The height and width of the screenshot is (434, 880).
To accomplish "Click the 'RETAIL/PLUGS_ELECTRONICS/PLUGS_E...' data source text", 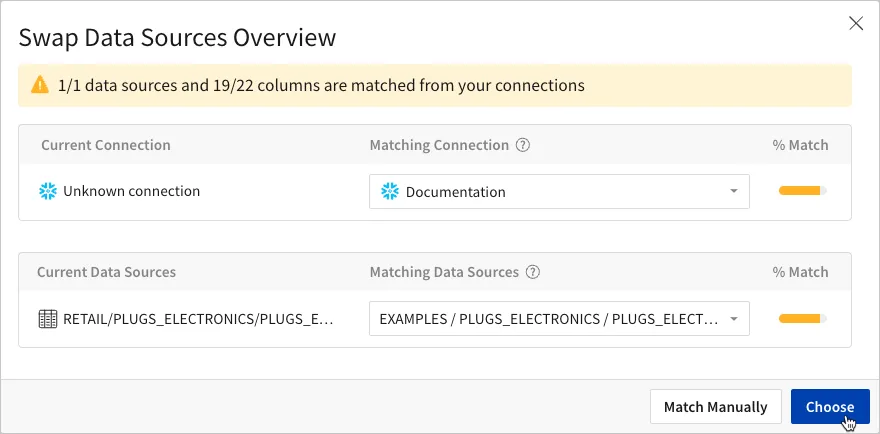I will pyautogui.click(x=198, y=319).
